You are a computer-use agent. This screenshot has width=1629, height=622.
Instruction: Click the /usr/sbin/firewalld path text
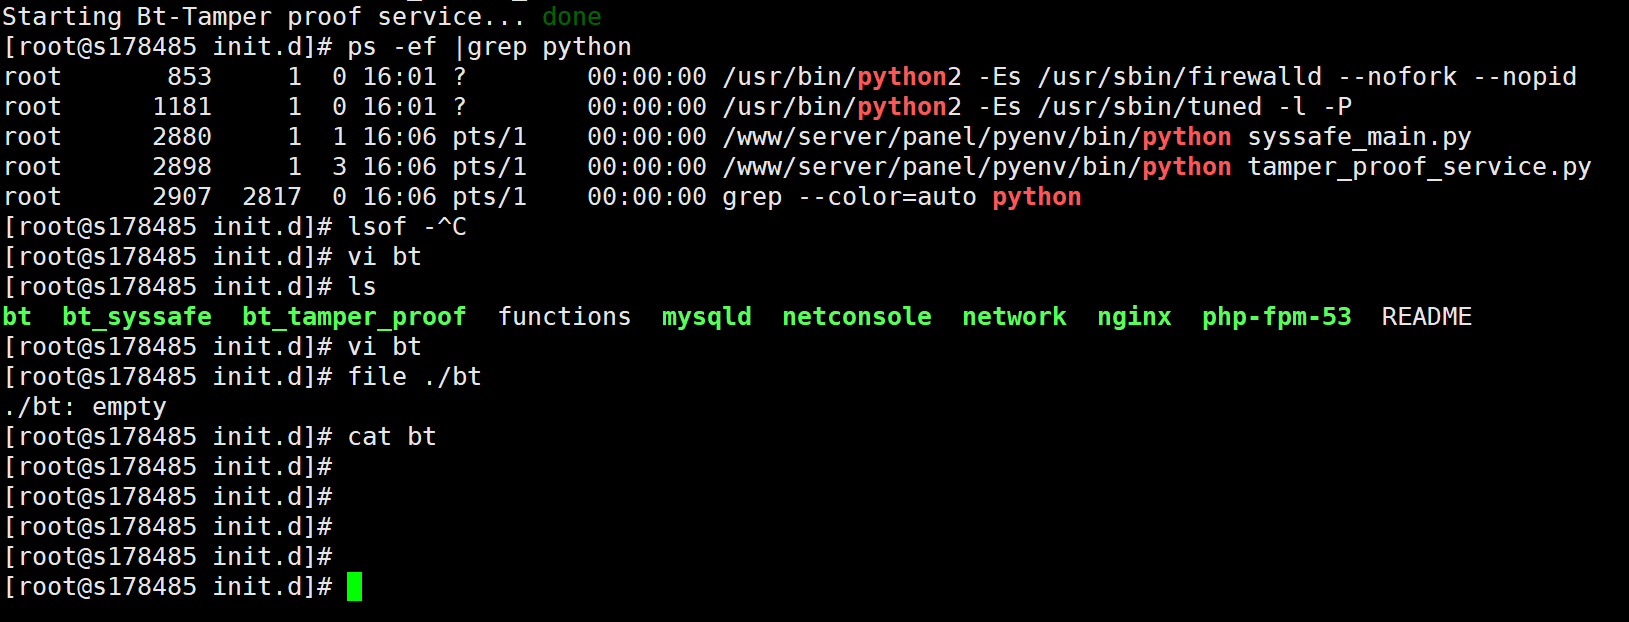[x=1179, y=77]
